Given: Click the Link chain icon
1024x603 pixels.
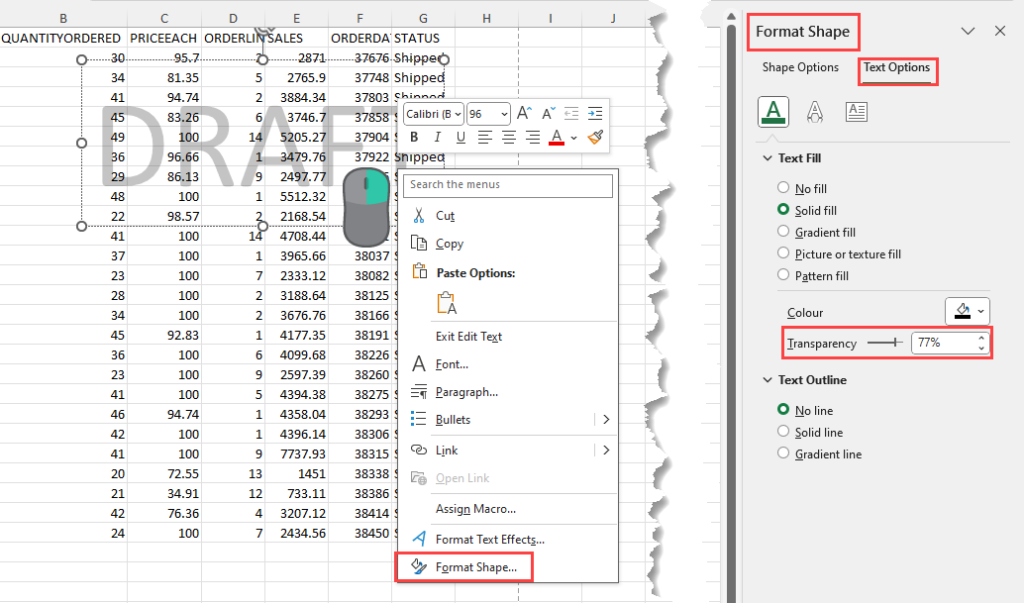Looking at the screenshot, I should point(419,450).
